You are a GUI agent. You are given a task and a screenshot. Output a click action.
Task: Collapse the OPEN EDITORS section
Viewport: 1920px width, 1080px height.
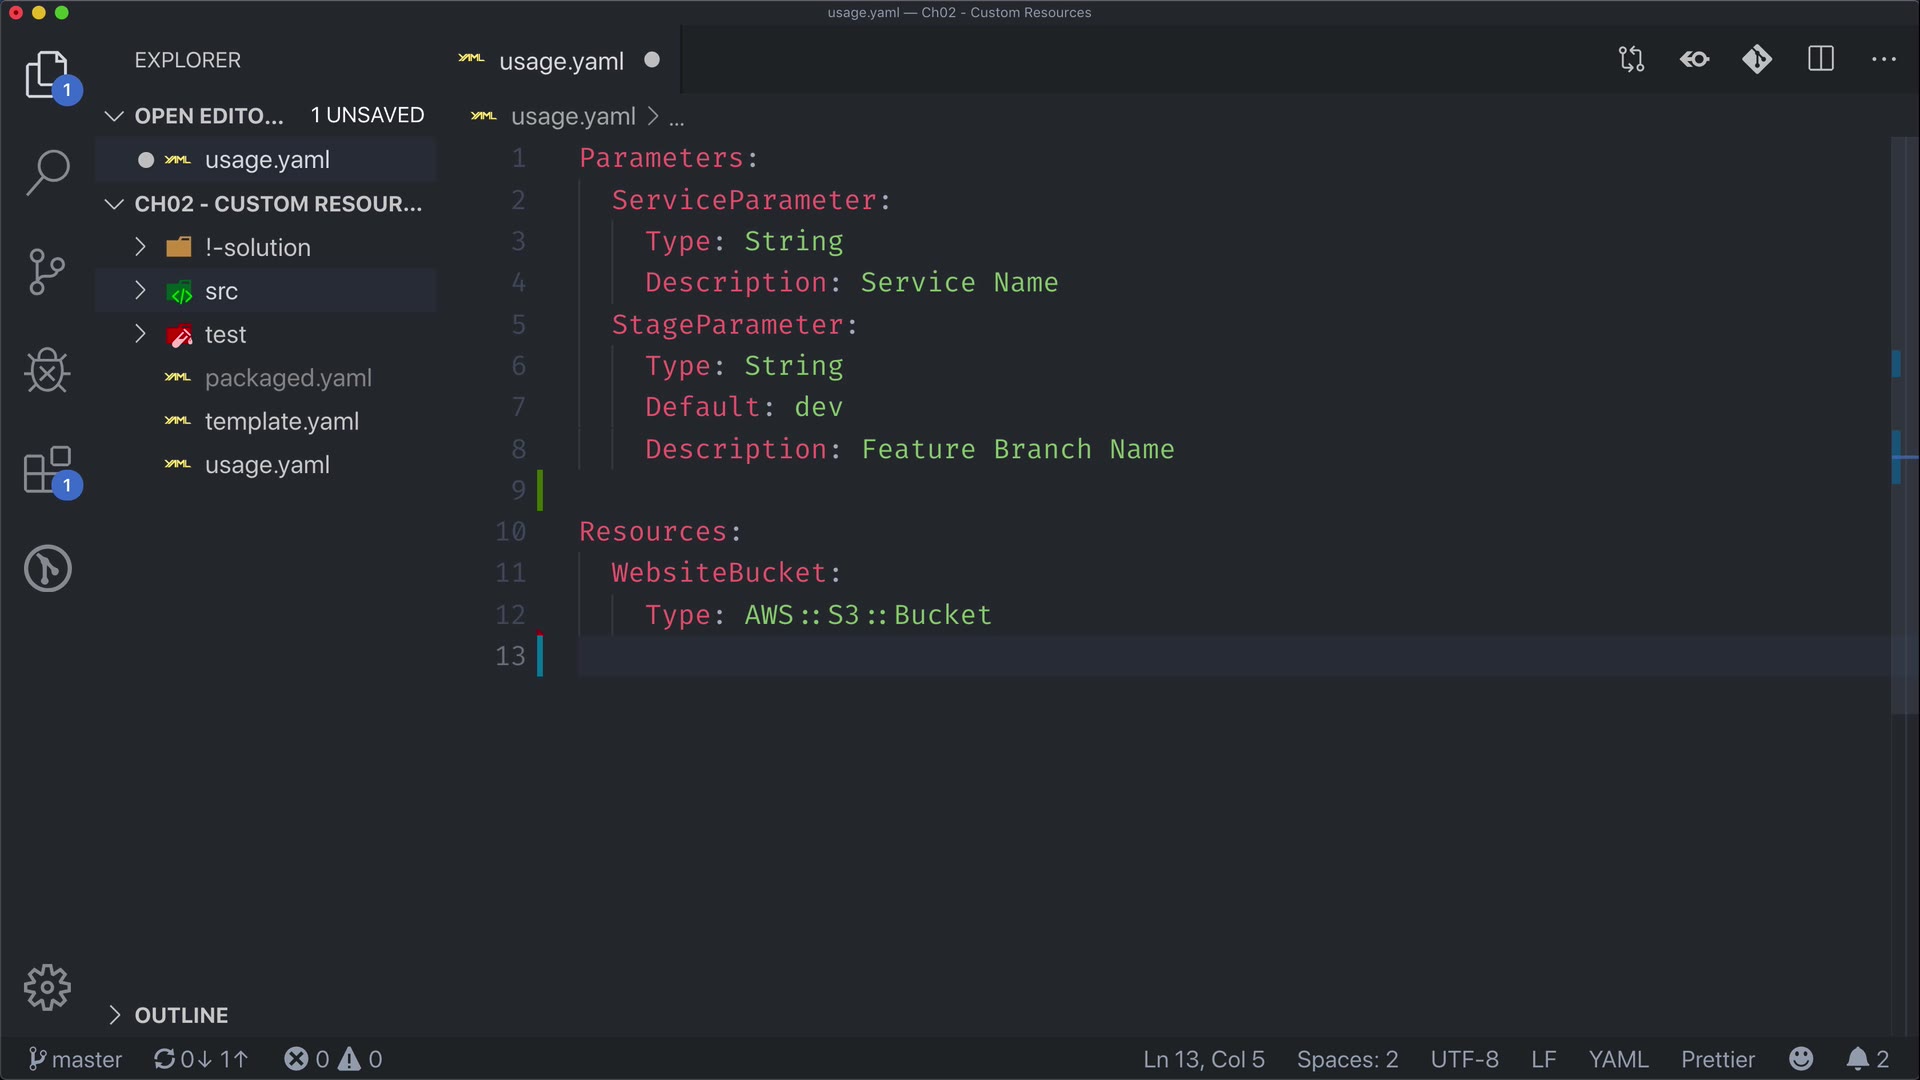click(208, 116)
